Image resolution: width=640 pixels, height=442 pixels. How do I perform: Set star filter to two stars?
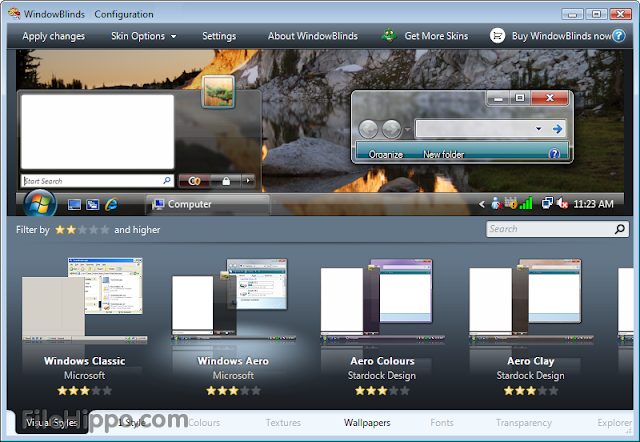71,230
